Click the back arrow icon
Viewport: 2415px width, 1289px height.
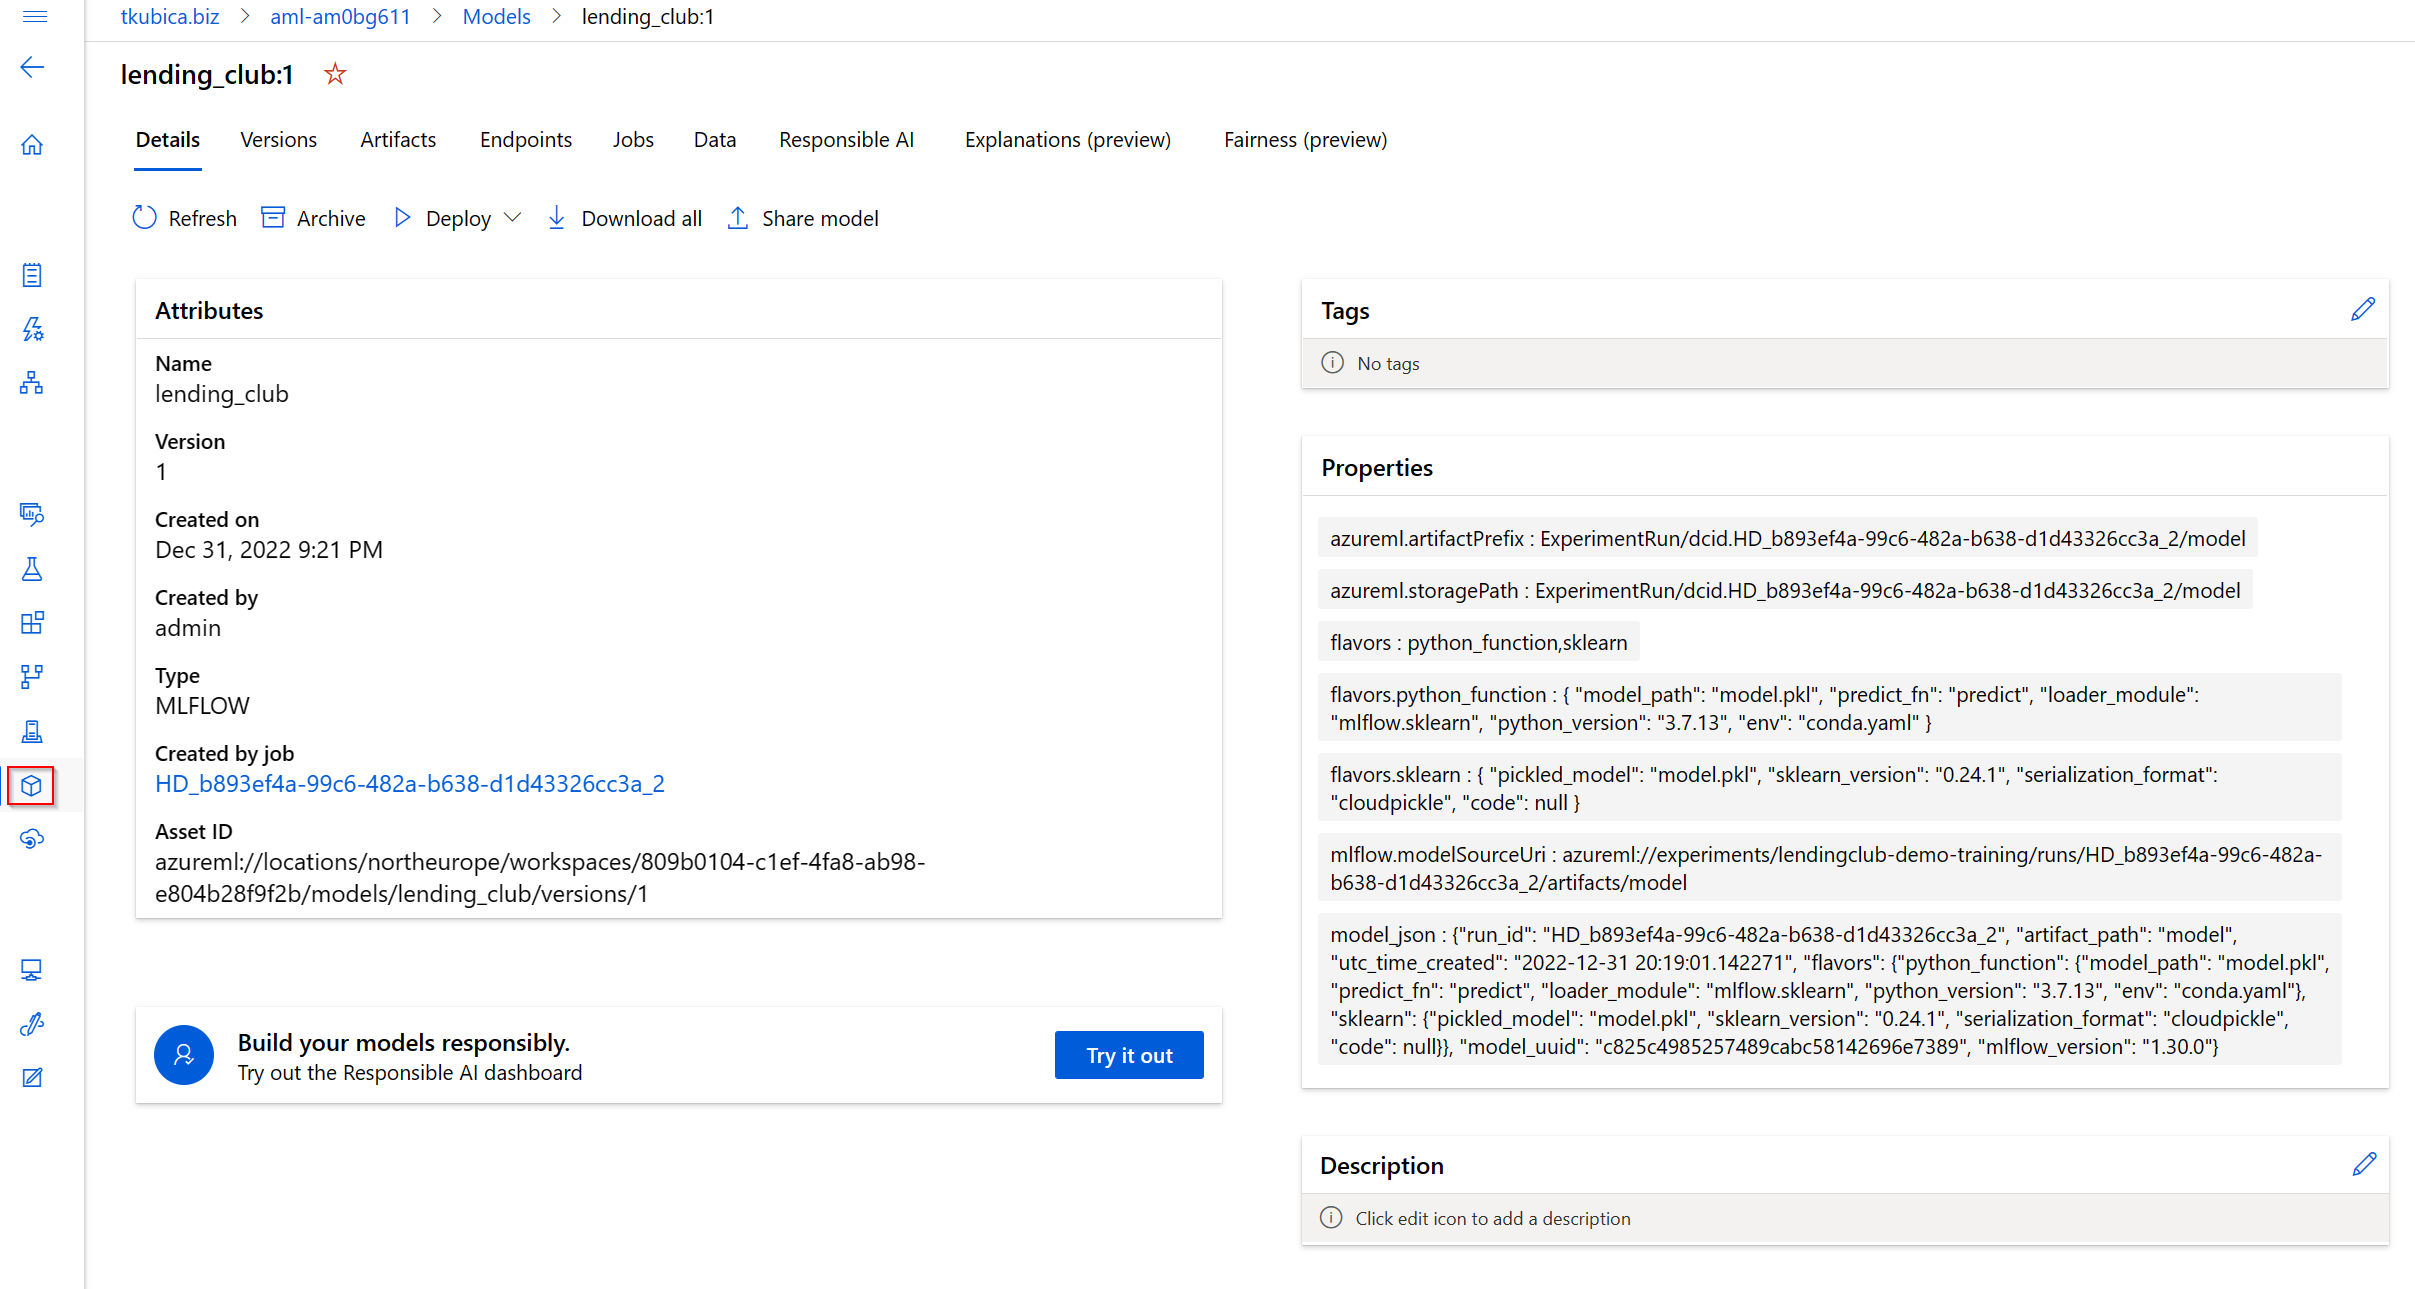[x=32, y=67]
